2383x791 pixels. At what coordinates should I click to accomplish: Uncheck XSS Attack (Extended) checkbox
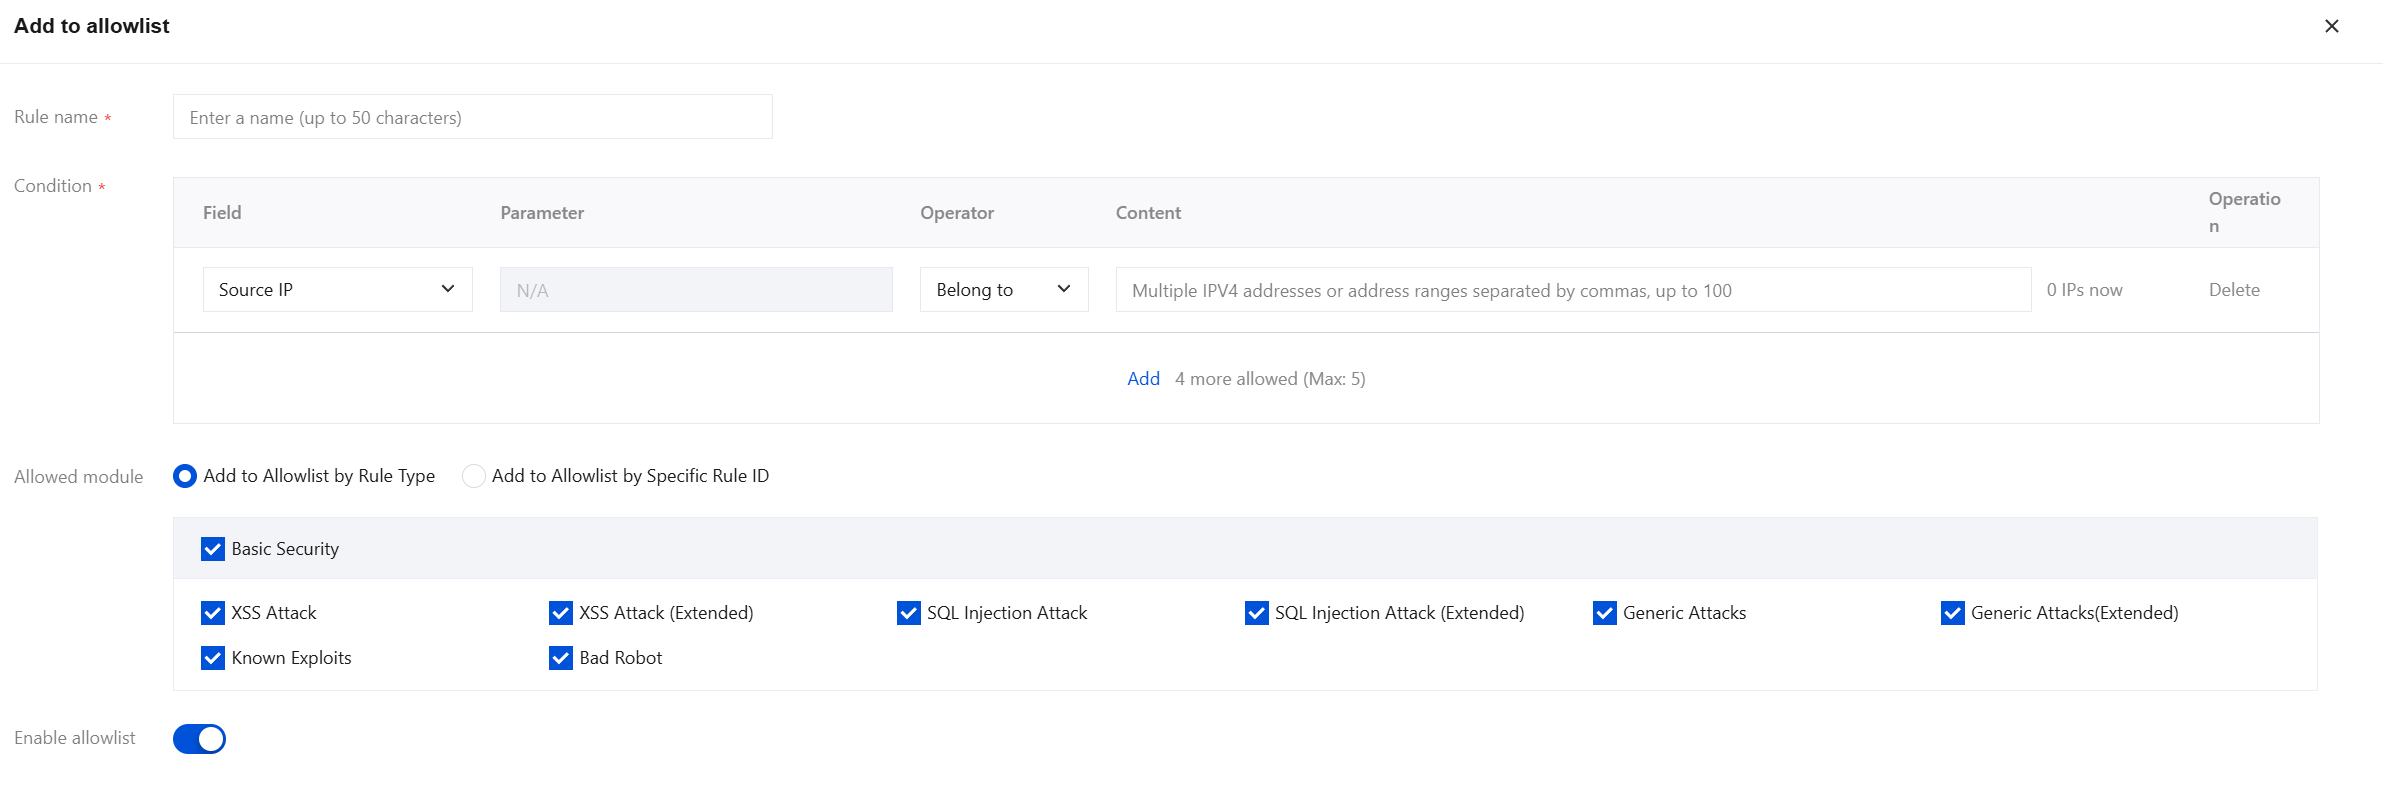coord(561,613)
